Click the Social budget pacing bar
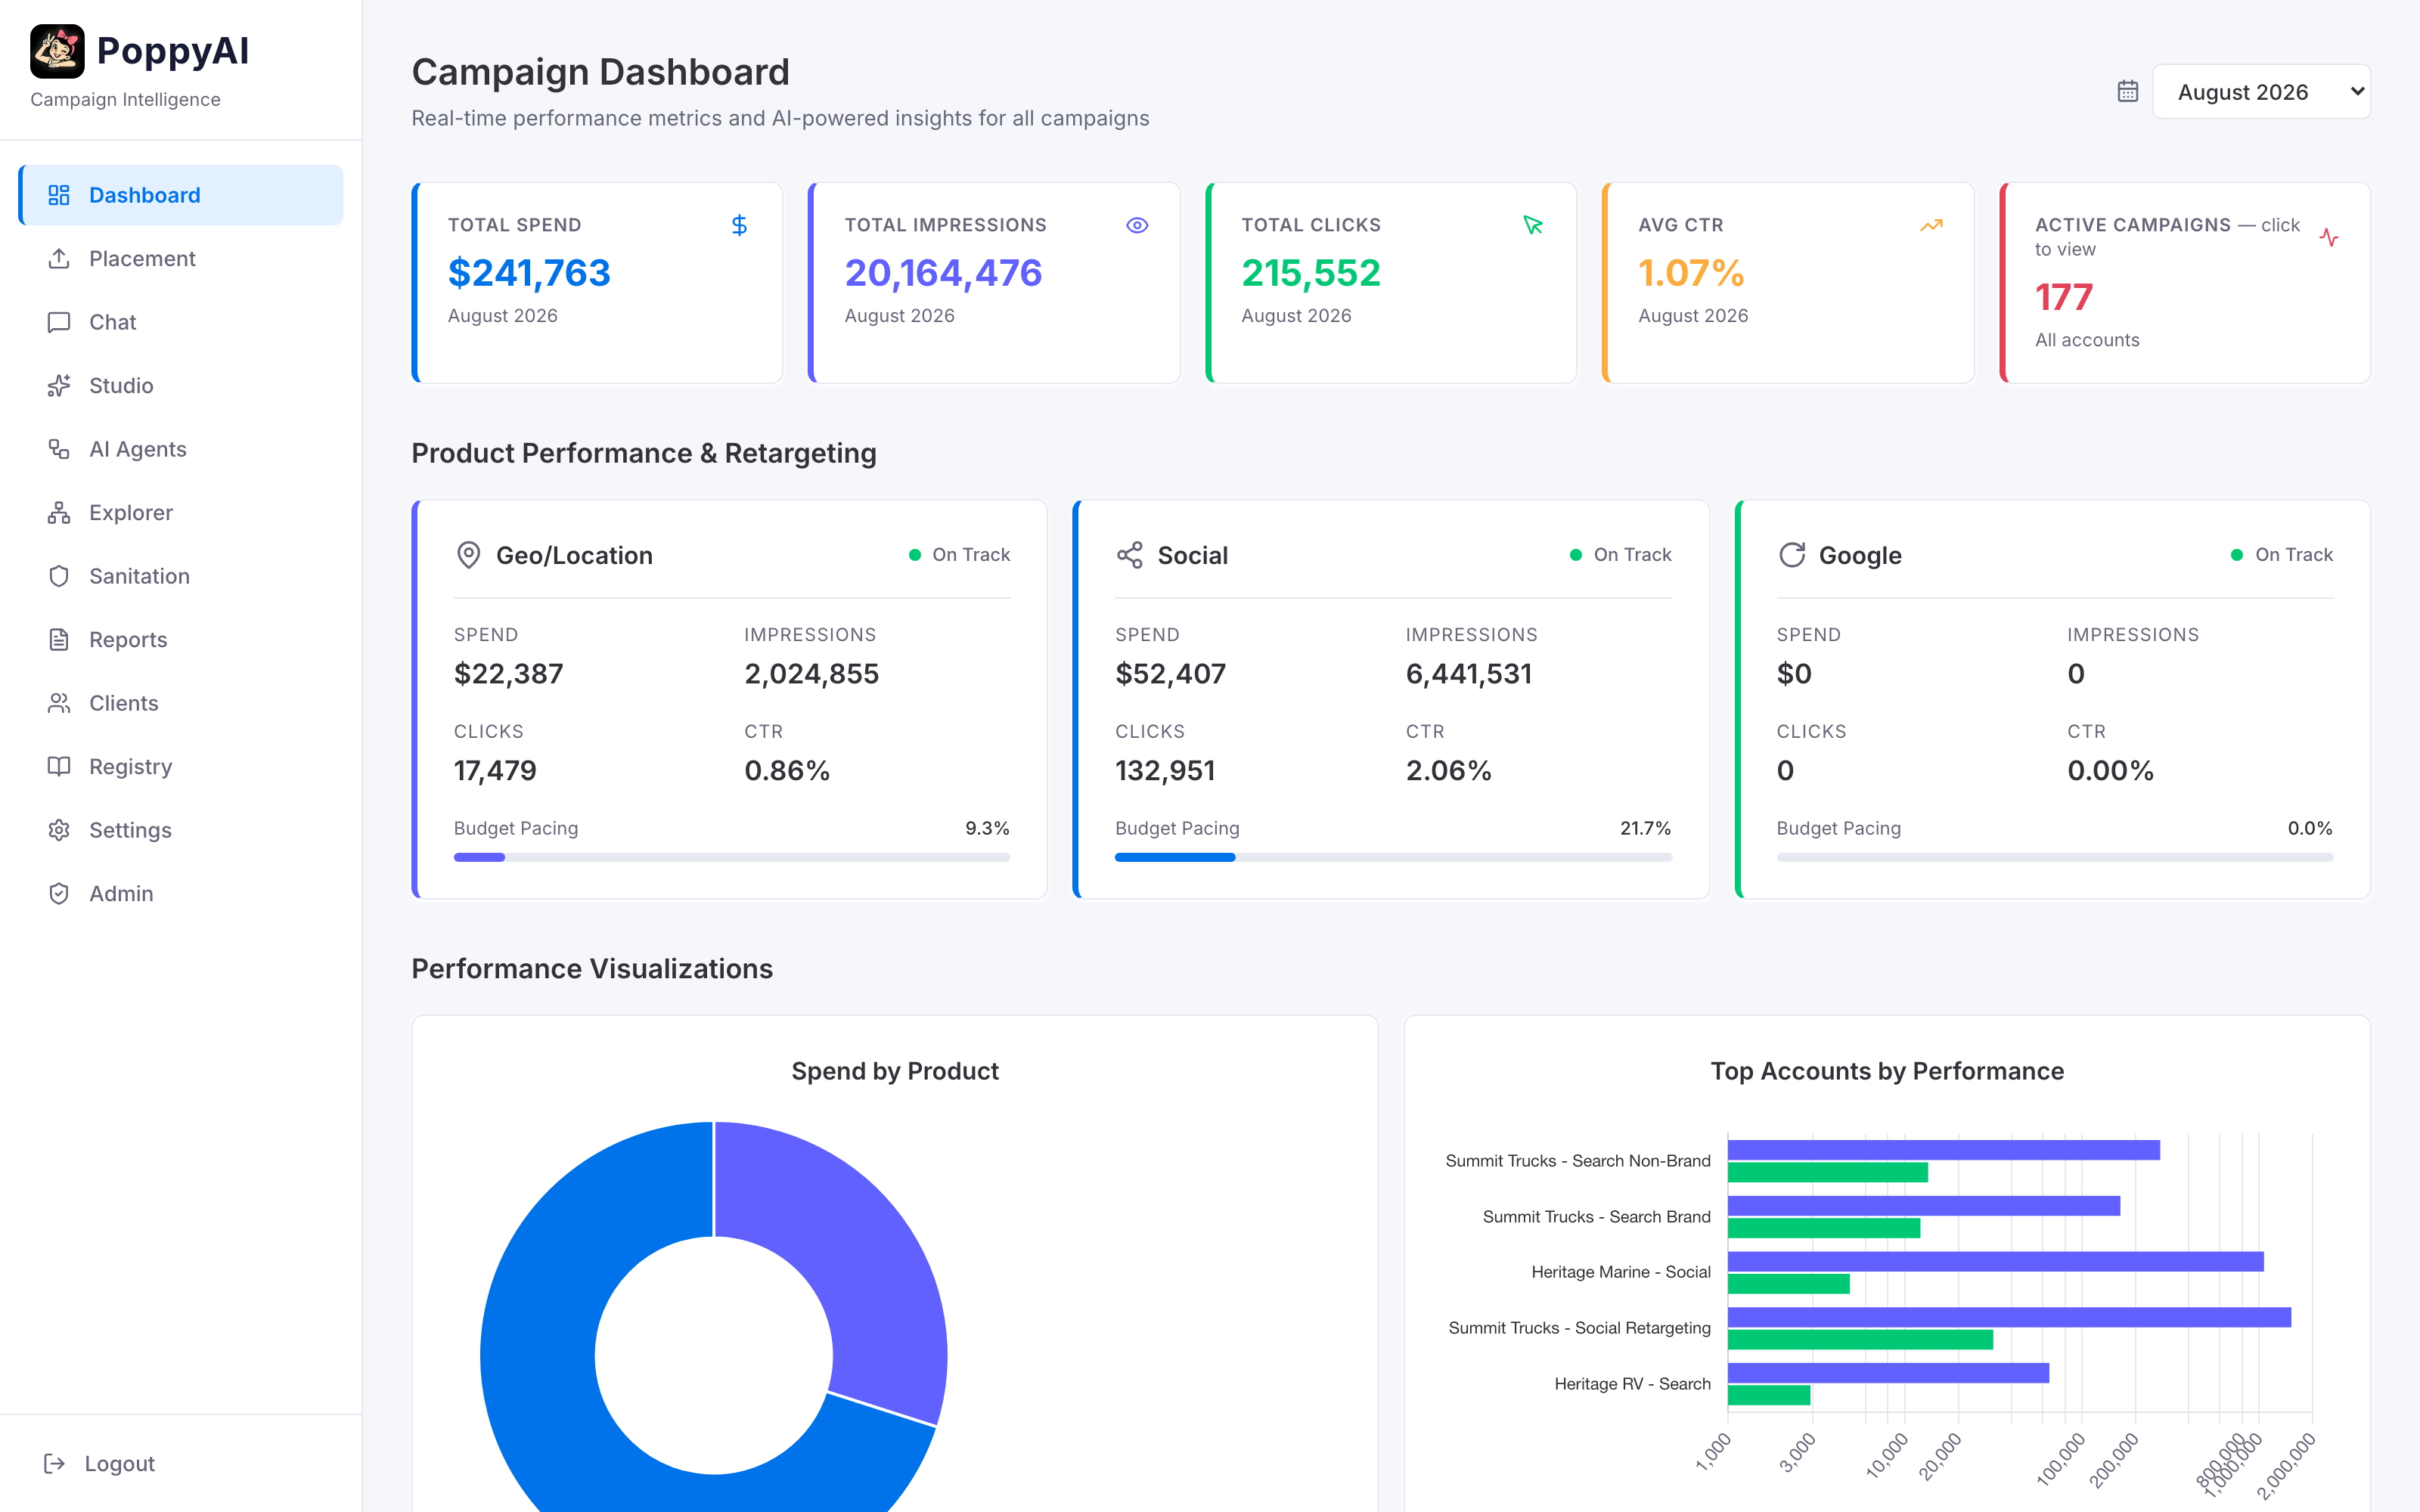This screenshot has height=1512, width=2420. 1393,857
